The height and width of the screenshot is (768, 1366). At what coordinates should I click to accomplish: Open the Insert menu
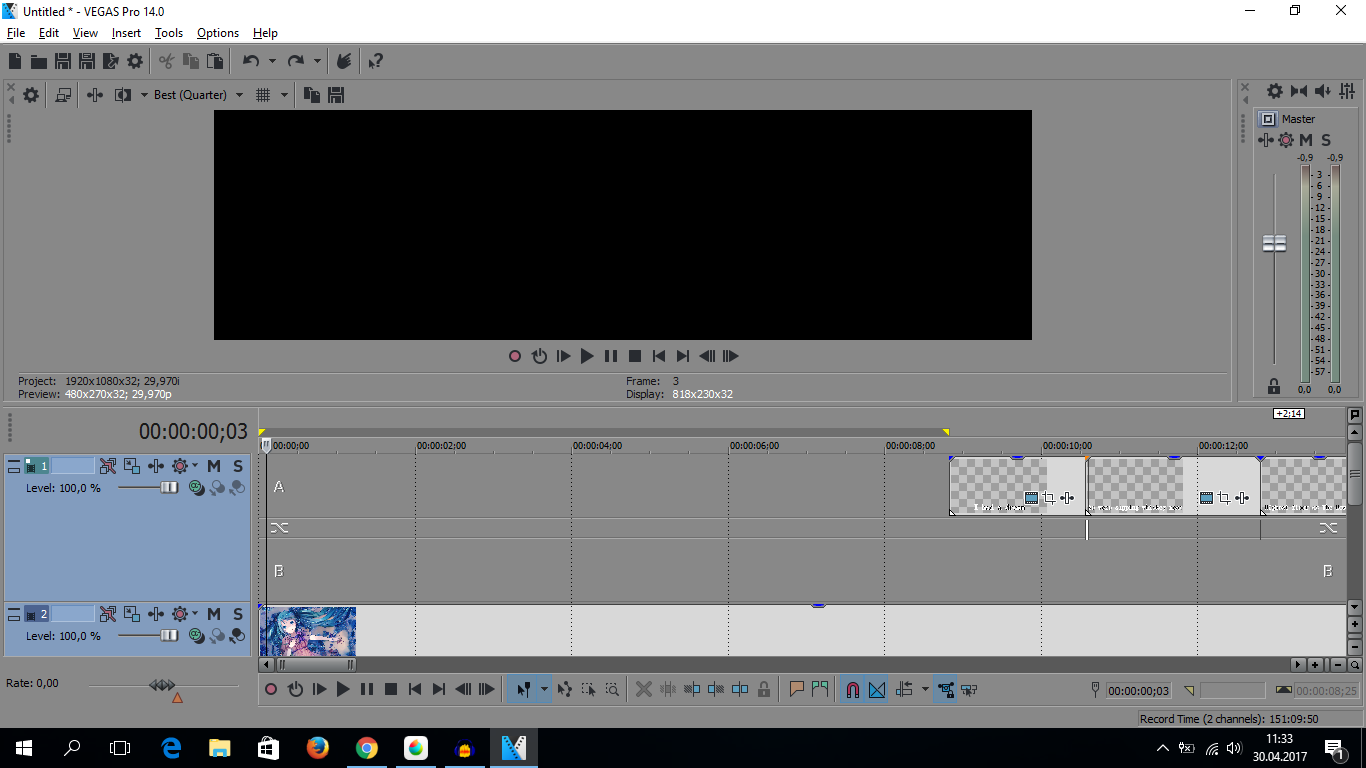[126, 33]
